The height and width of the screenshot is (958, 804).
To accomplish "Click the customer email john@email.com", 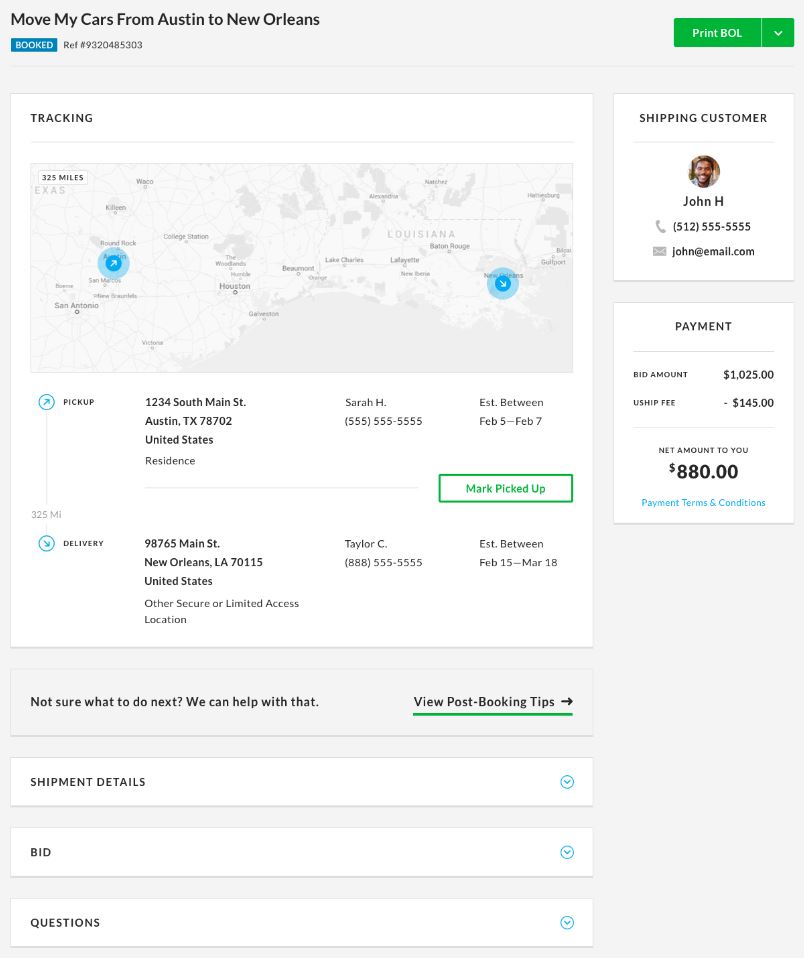I will (713, 252).
